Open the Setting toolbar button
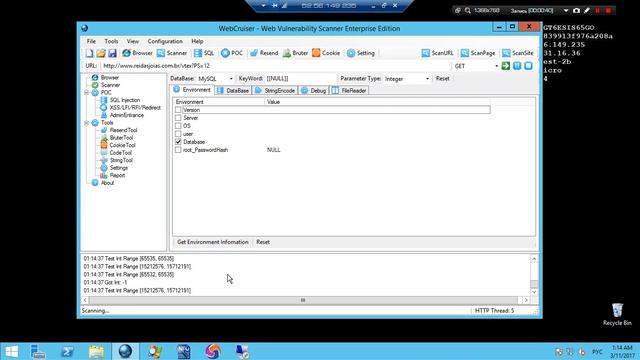This screenshot has height=360, width=640. (361, 53)
